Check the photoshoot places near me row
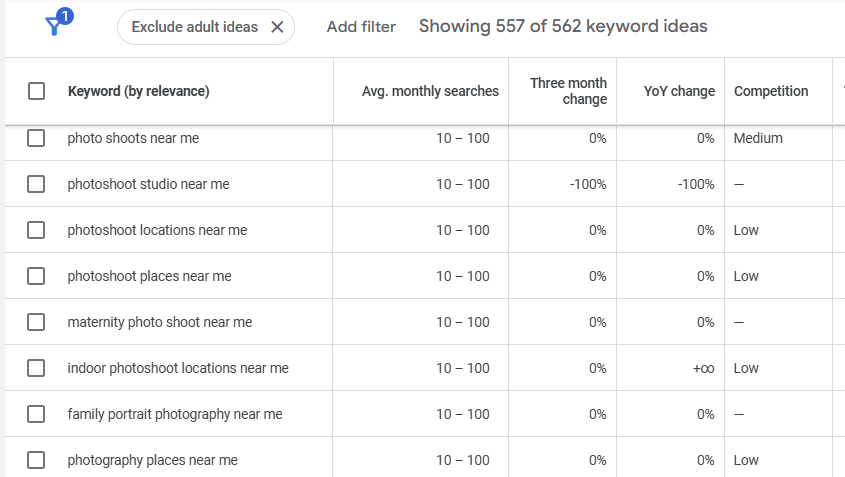845x477 pixels. coord(37,276)
